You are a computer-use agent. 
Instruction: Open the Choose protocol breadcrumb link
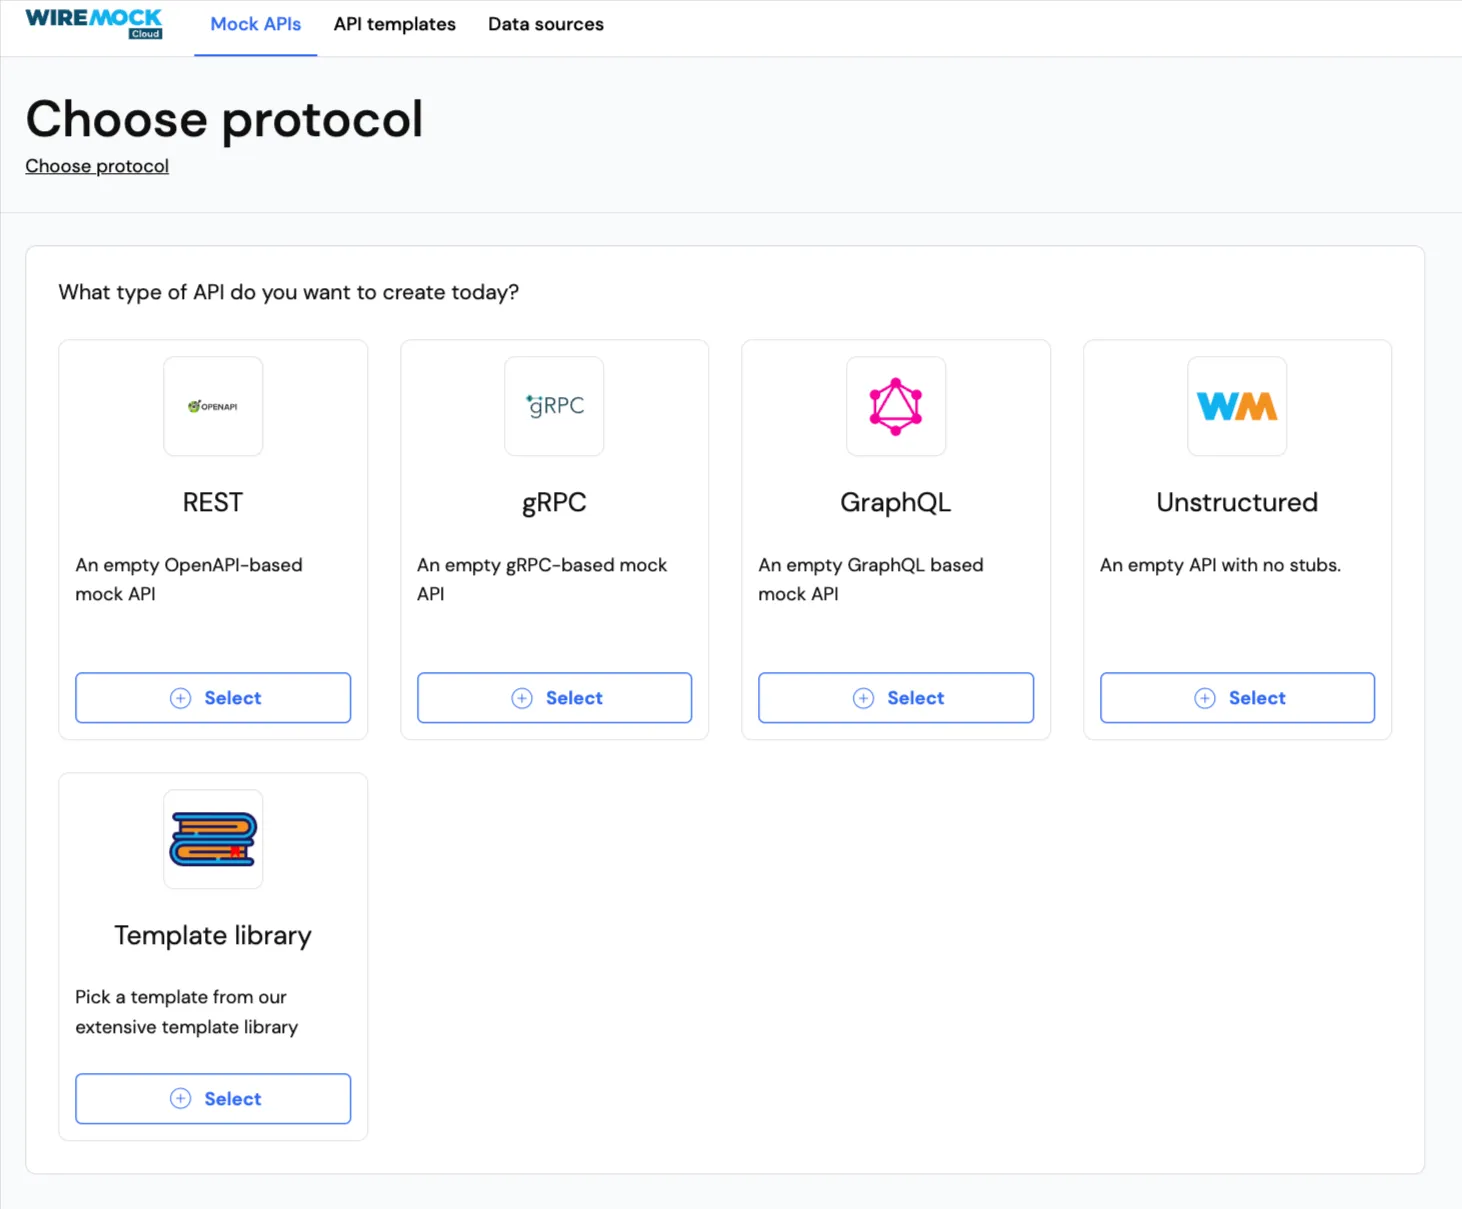(96, 165)
